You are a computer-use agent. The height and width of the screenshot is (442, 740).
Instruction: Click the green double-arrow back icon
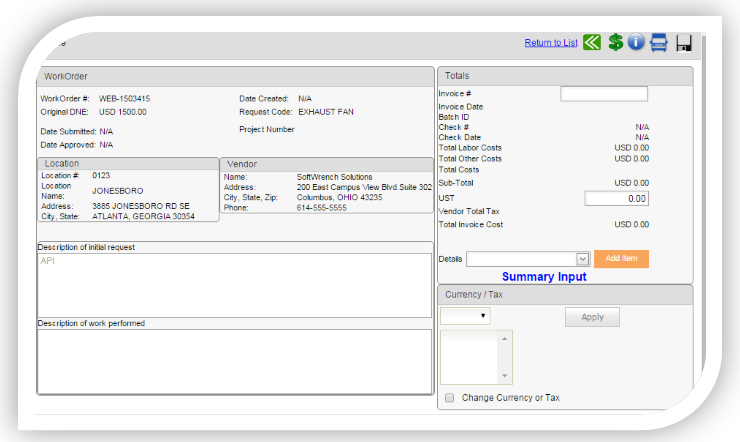coord(592,43)
